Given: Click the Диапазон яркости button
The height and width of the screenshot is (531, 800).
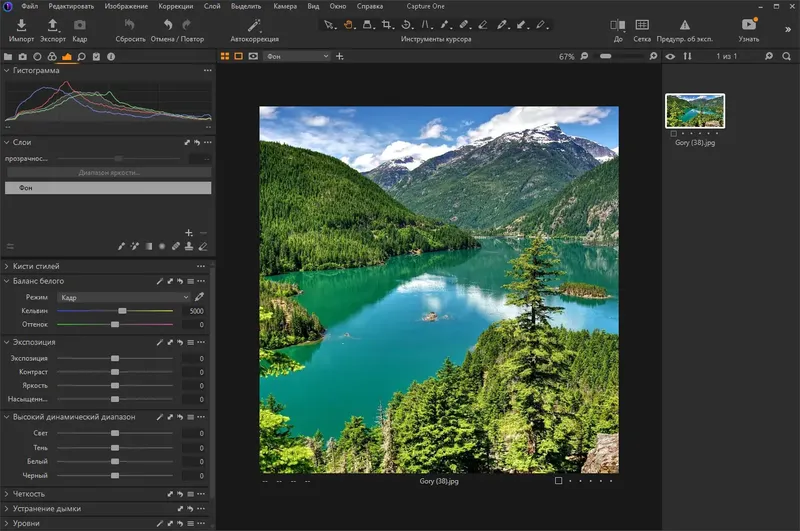Looking at the screenshot, I should tap(108, 172).
